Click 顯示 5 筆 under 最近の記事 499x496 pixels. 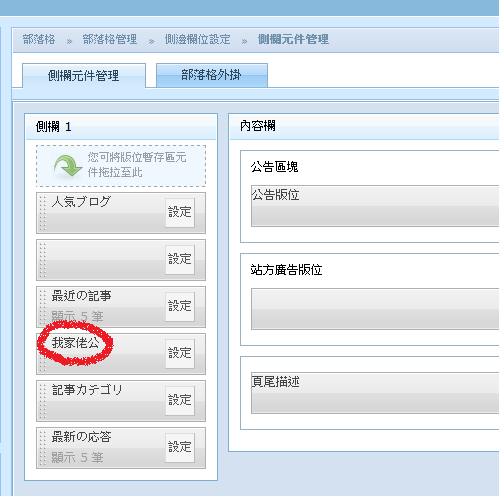point(77,316)
